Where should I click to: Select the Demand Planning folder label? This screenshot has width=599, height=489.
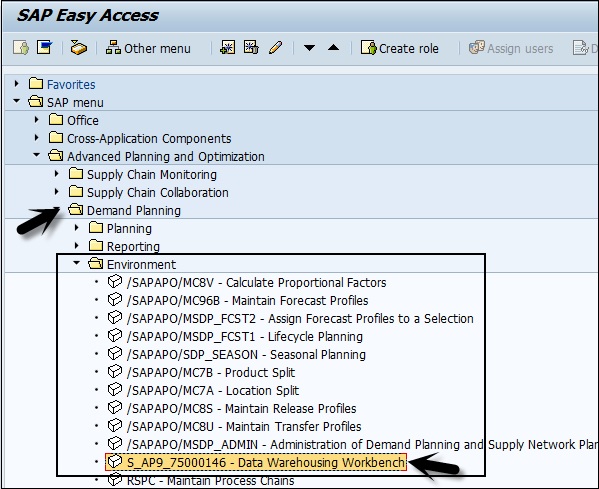pos(134,210)
